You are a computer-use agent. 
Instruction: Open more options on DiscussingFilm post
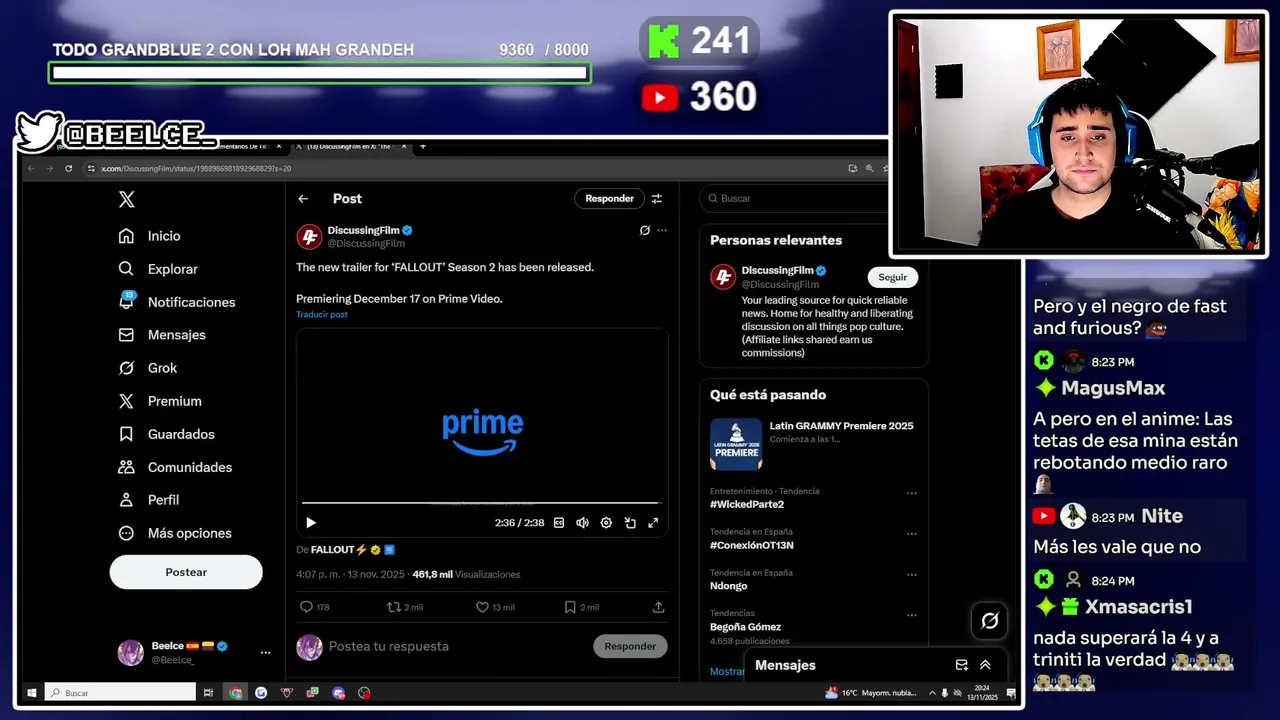click(662, 230)
